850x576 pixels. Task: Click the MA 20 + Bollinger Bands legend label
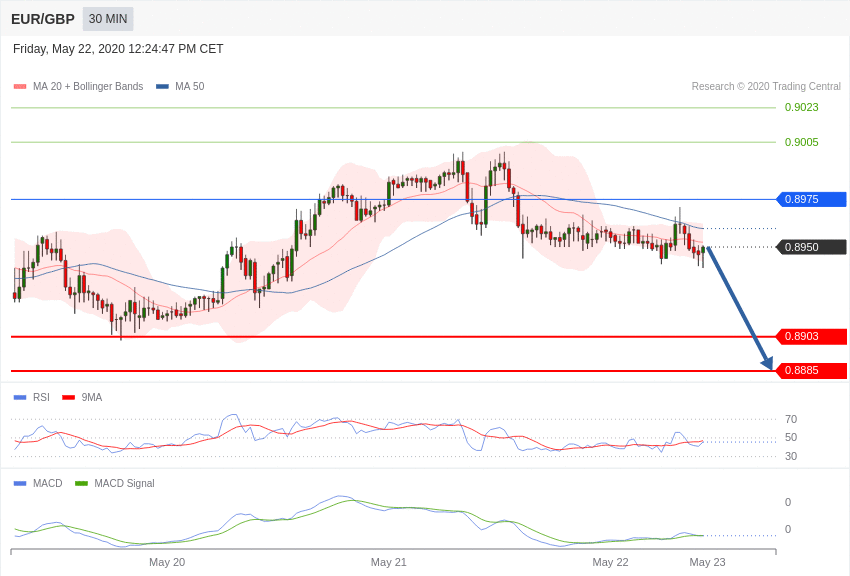[x=88, y=86]
